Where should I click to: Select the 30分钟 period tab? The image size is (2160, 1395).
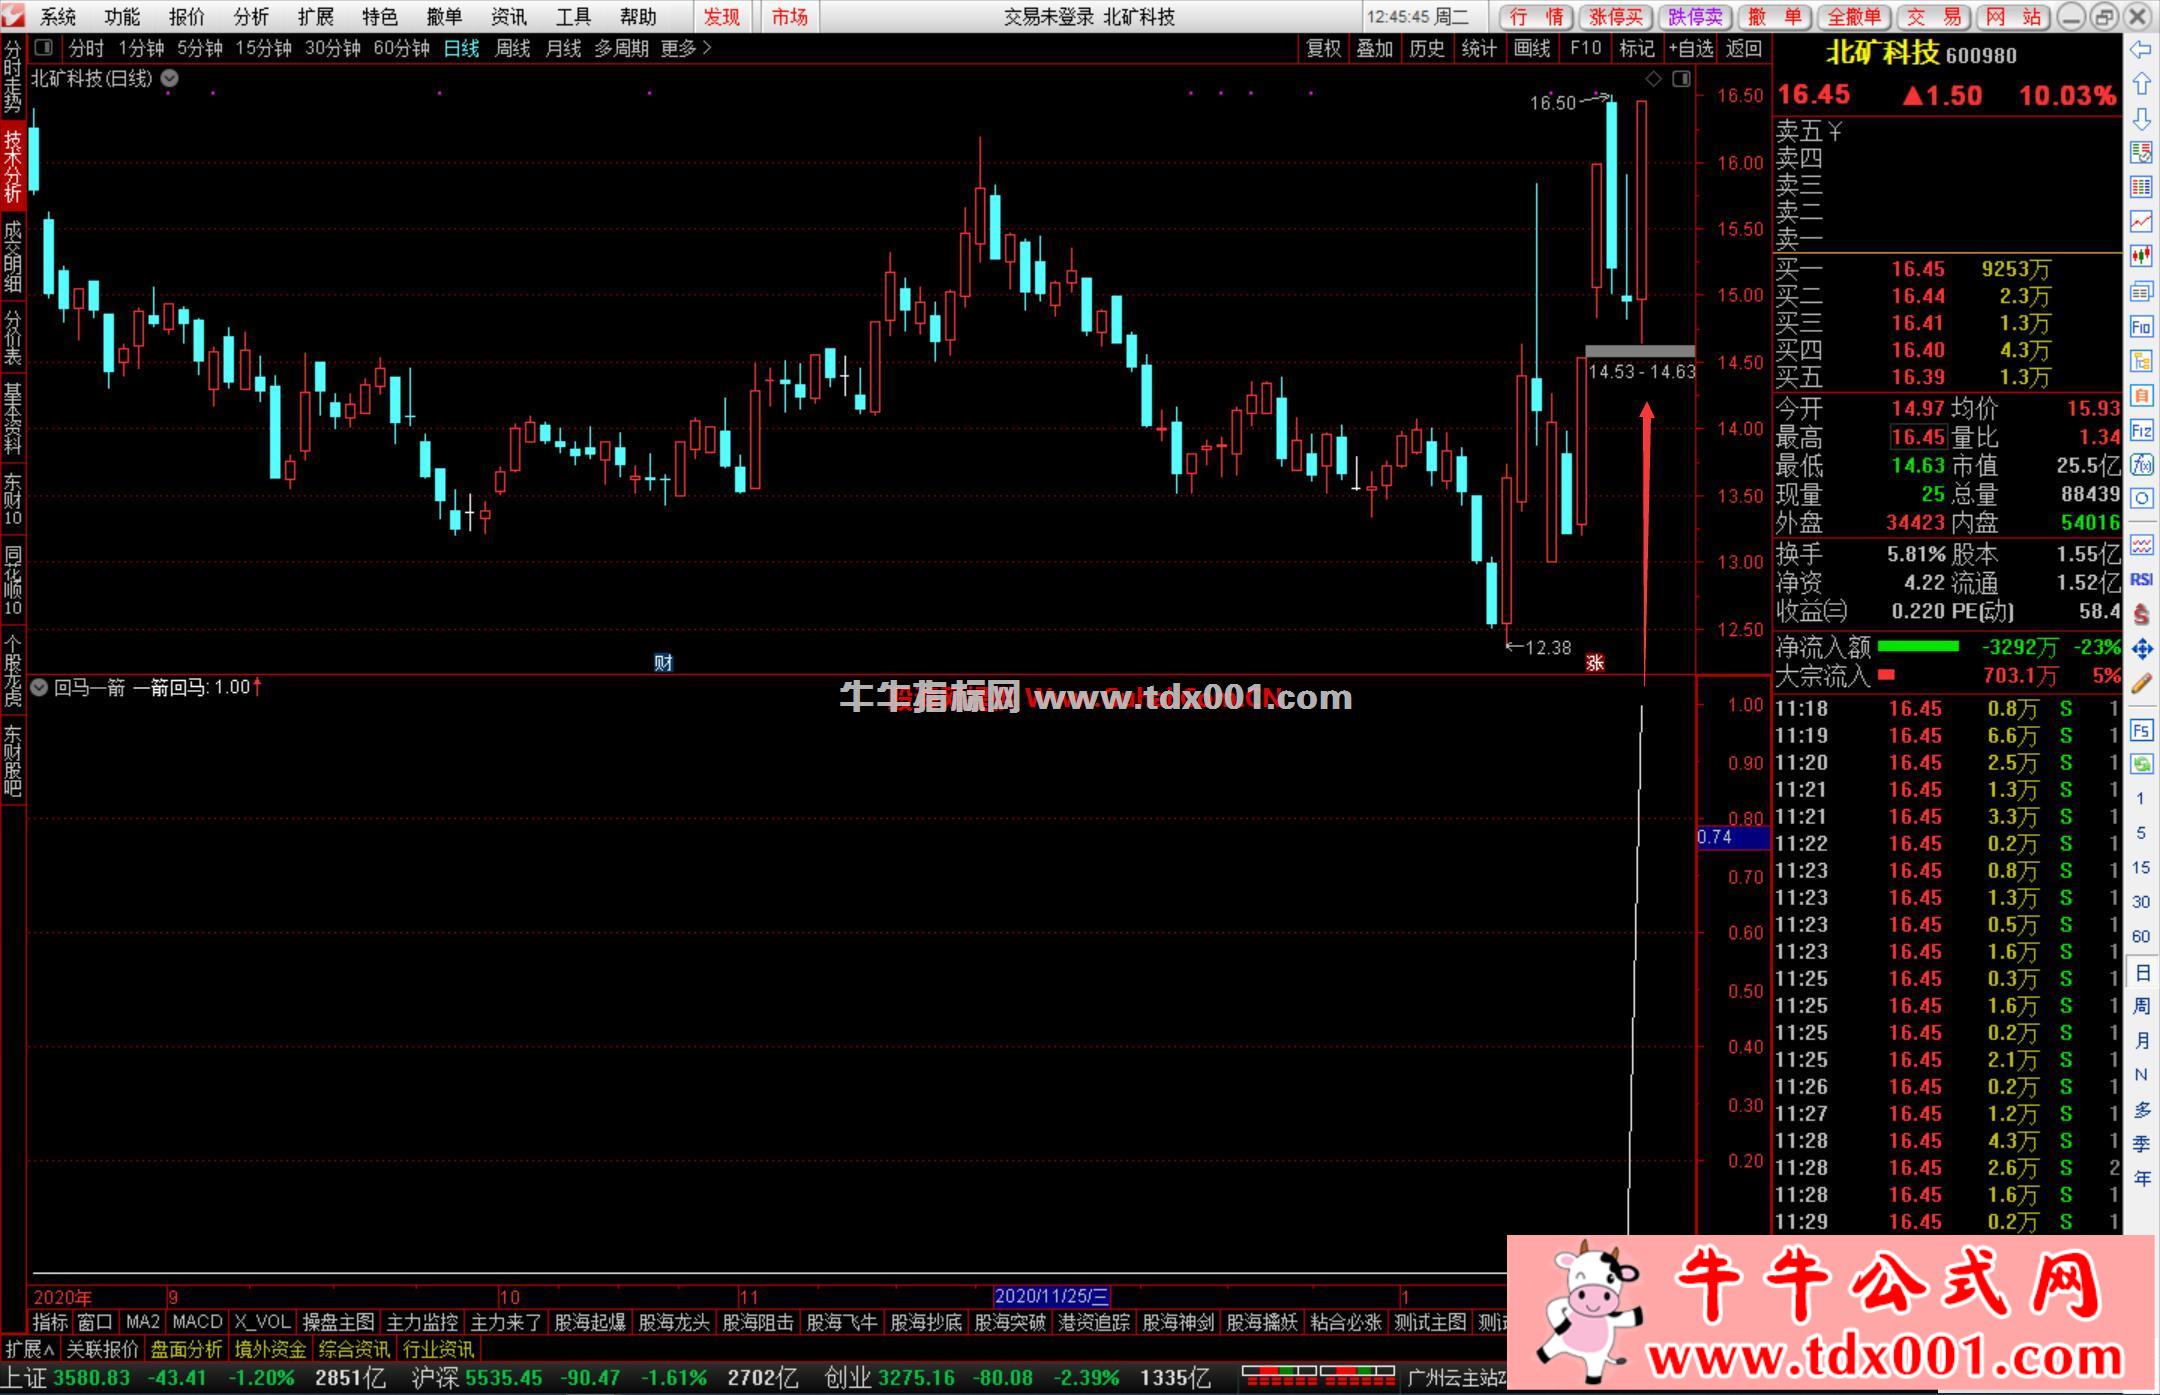point(332,48)
